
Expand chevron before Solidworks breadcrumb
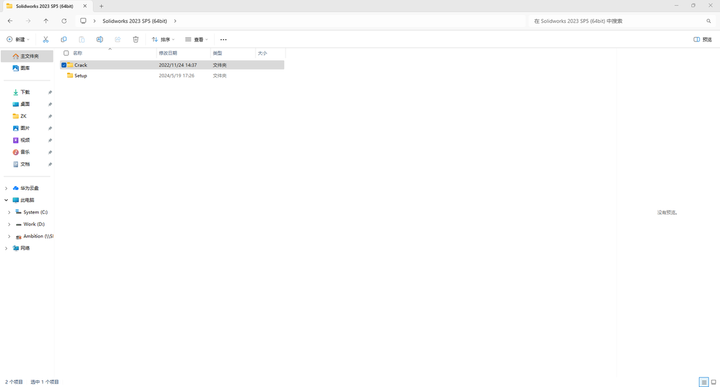tap(95, 21)
